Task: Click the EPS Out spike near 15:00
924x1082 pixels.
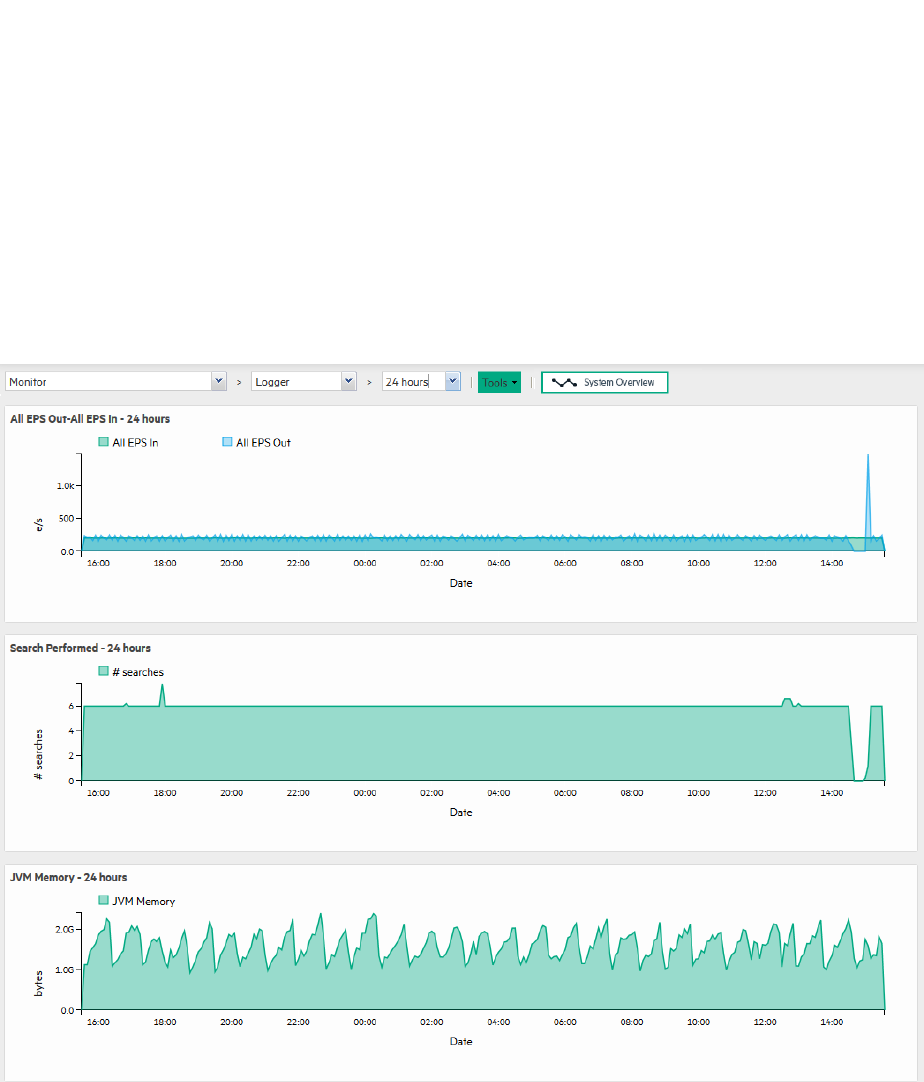Action: [x=867, y=483]
